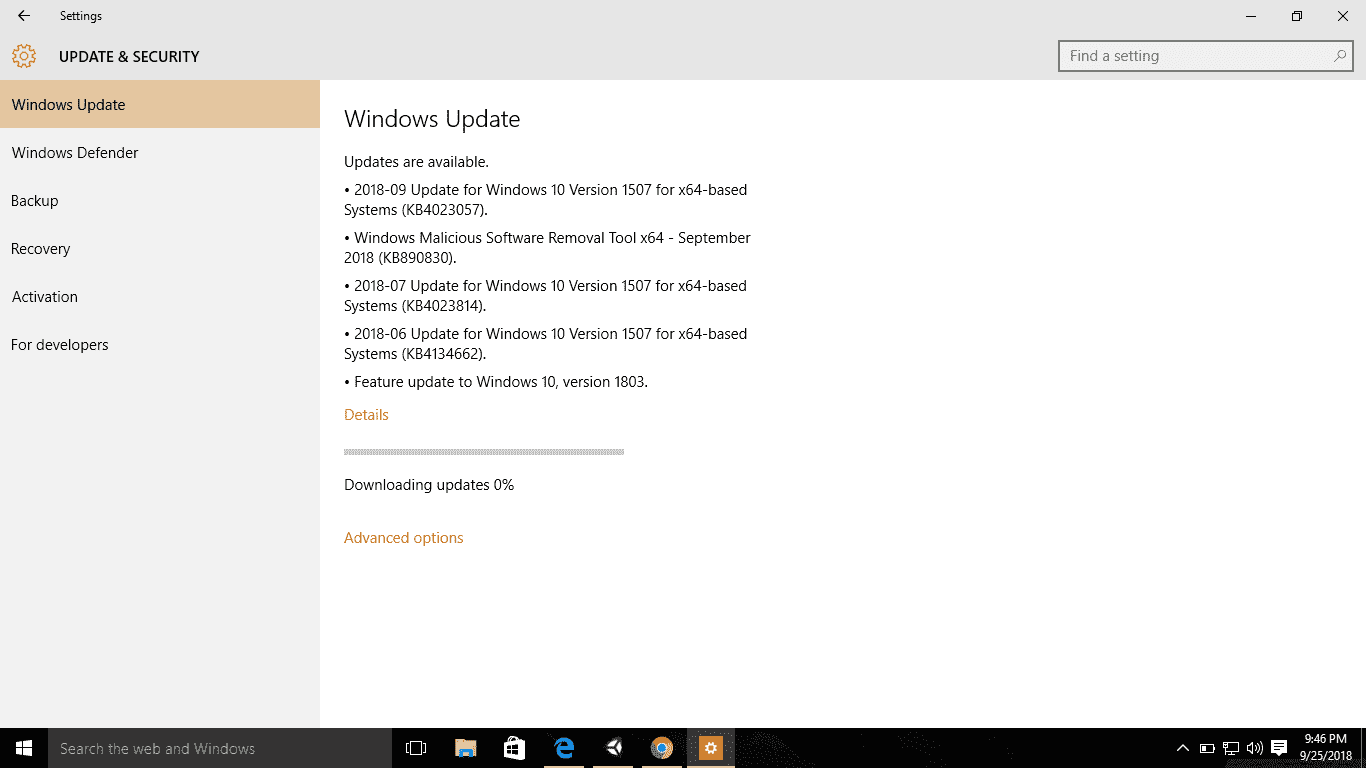Image resolution: width=1366 pixels, height=768 pixels.
Task: Click the Update & Security gear icon
Action: pyautogui.click(x=24, y=56)
